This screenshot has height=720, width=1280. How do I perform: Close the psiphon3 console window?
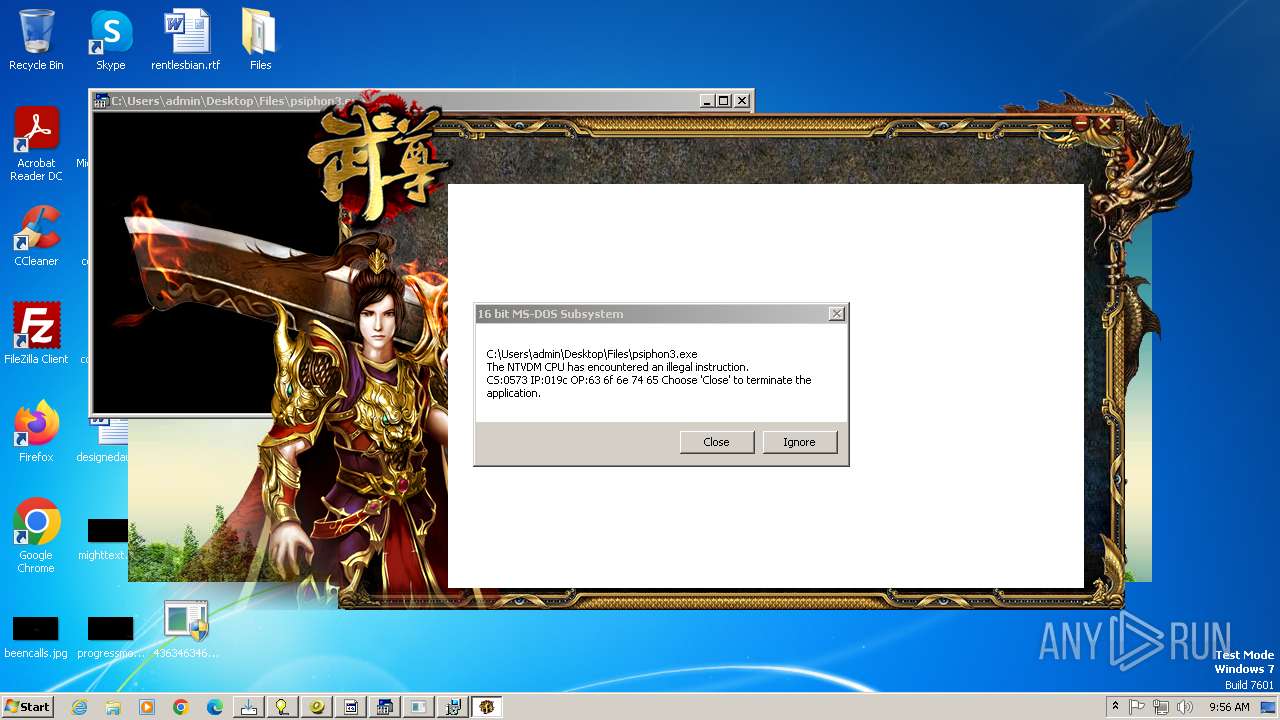point(742,100)
